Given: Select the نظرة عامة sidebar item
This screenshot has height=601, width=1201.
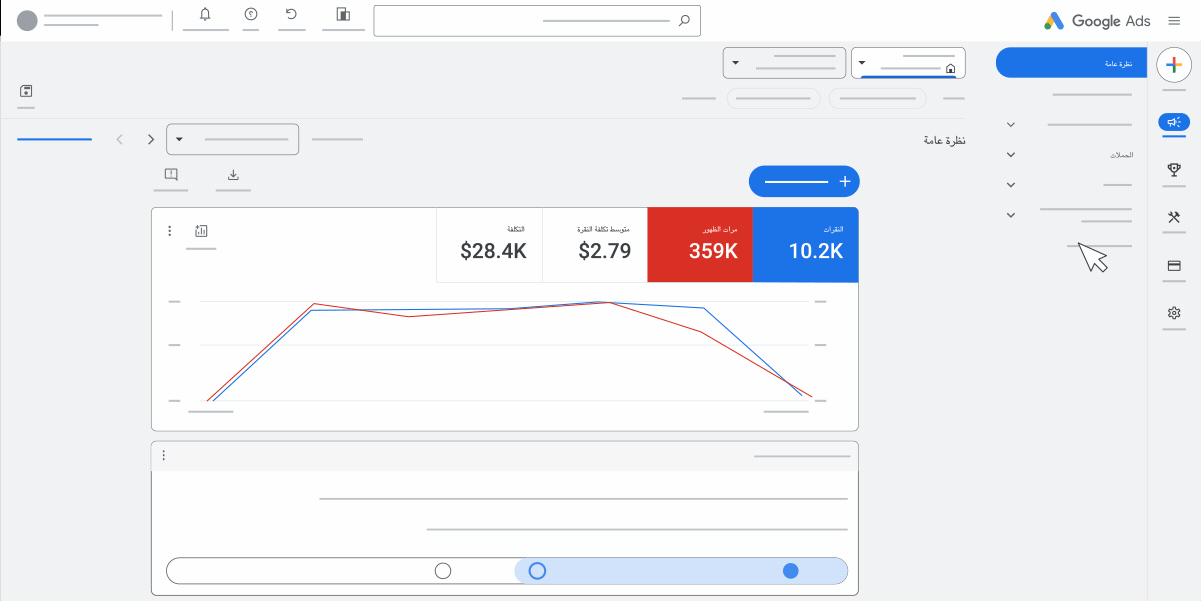Looking at the screenshot, I should (x=1071, y=62).
